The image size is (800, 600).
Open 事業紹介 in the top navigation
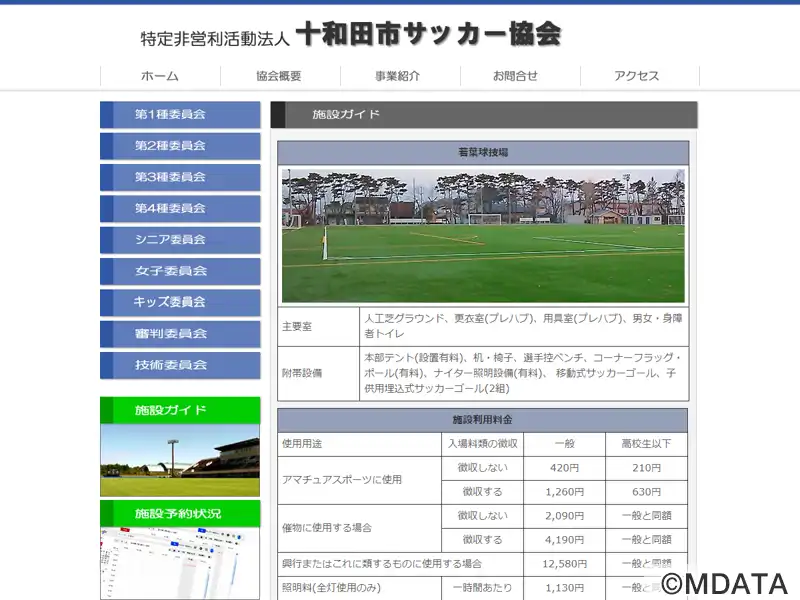[x=400, y=76]
